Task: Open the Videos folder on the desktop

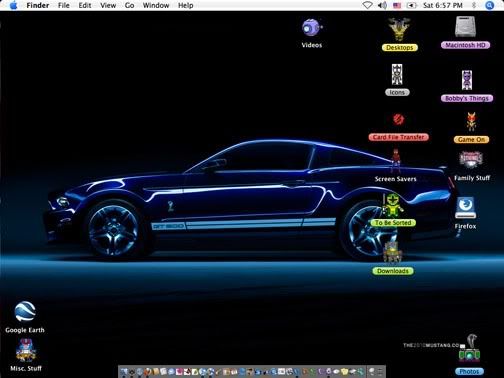Action: coord(312,28)
